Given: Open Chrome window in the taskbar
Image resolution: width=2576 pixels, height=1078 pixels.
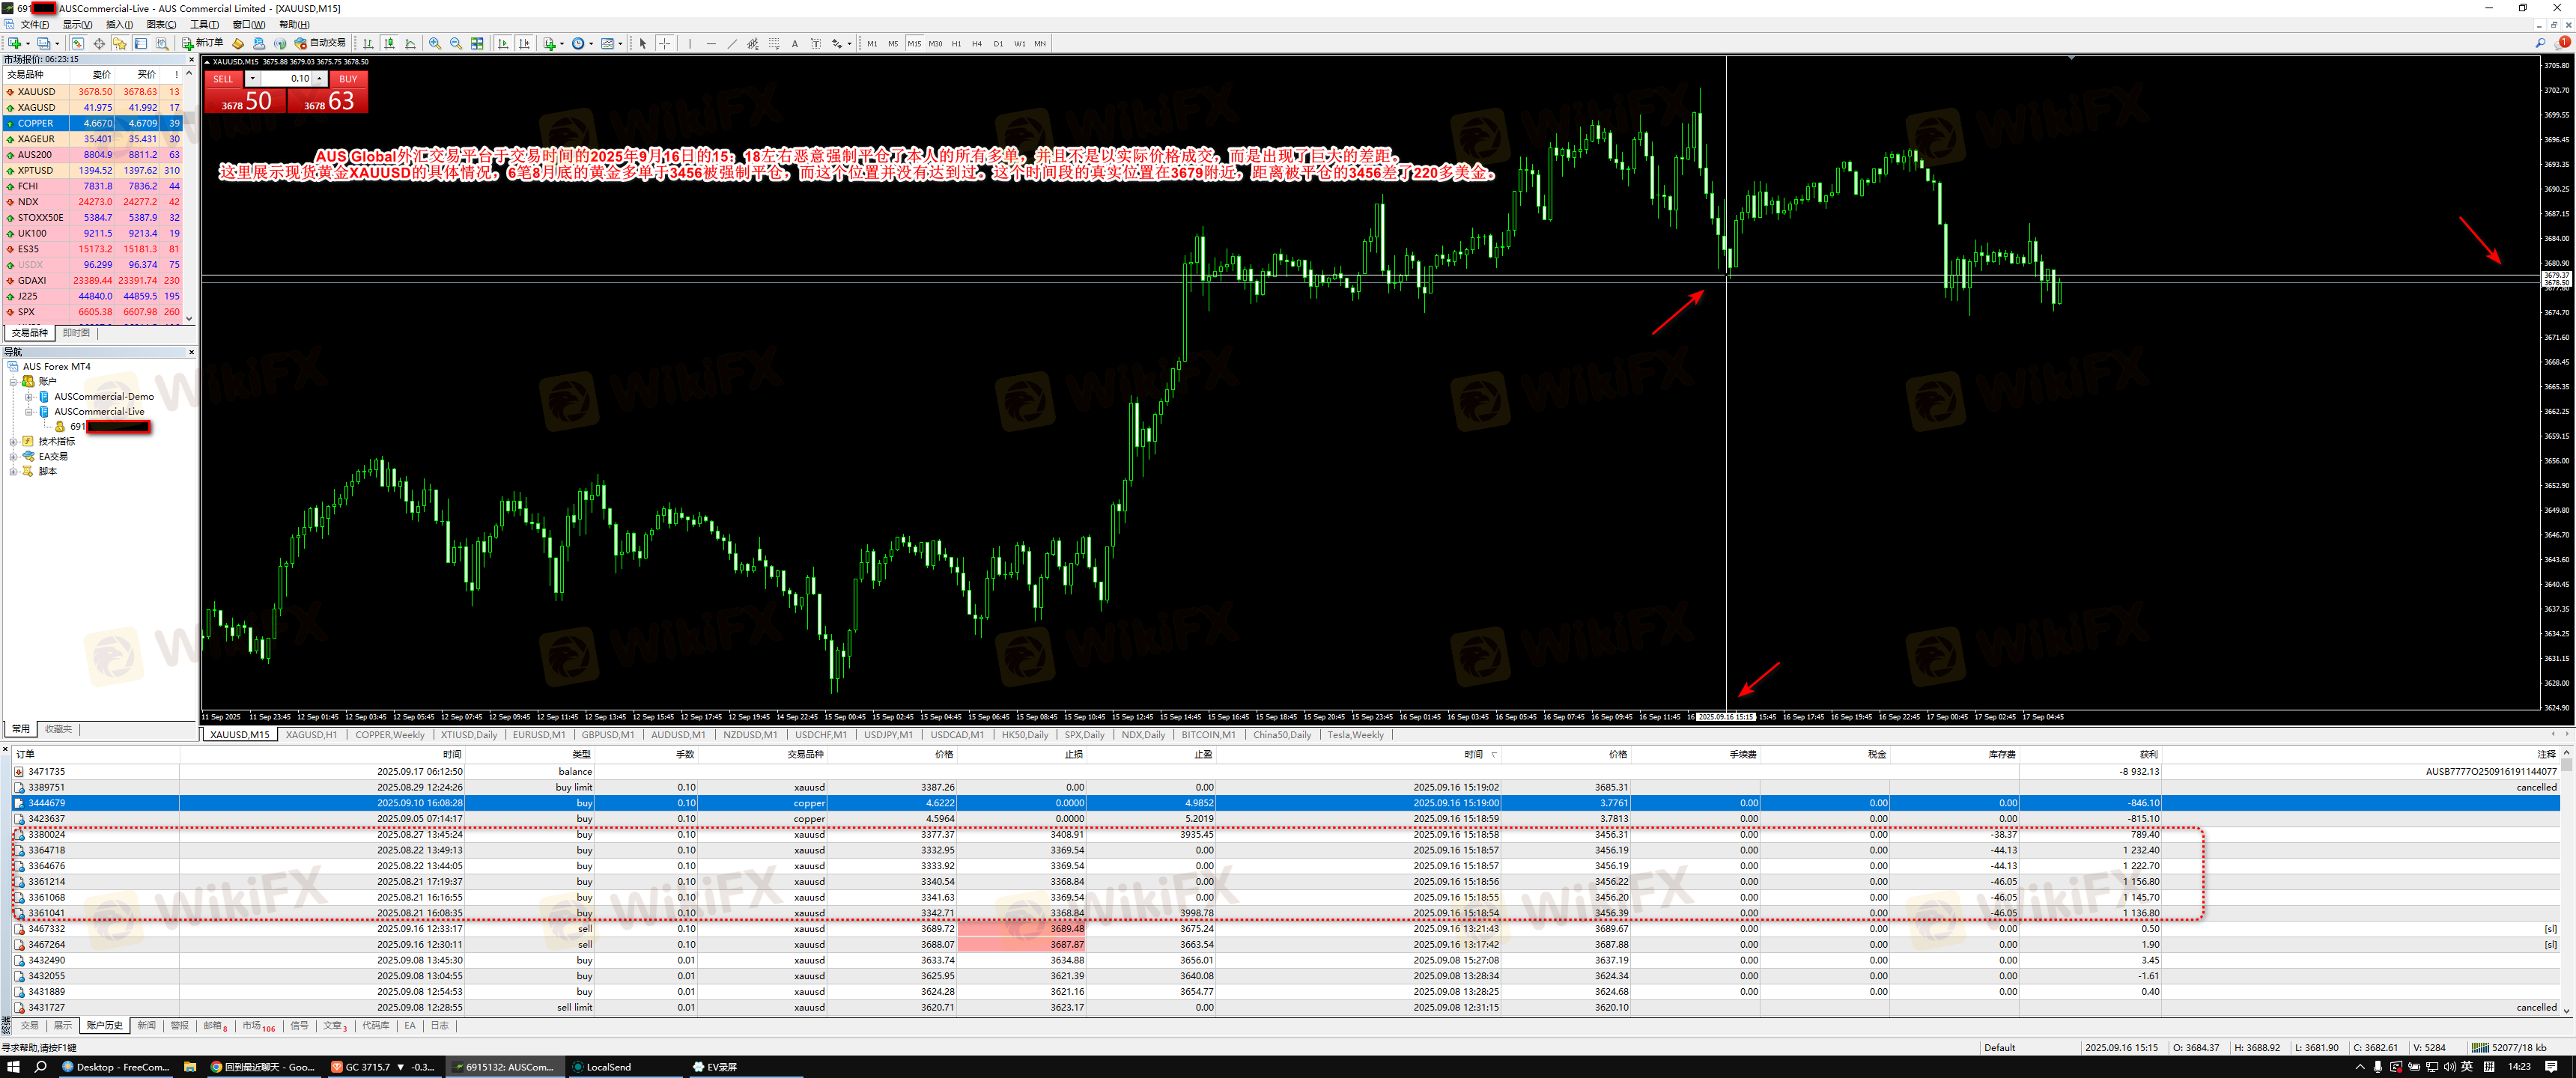Looking at the screenshot, I should click(262, 1067).
